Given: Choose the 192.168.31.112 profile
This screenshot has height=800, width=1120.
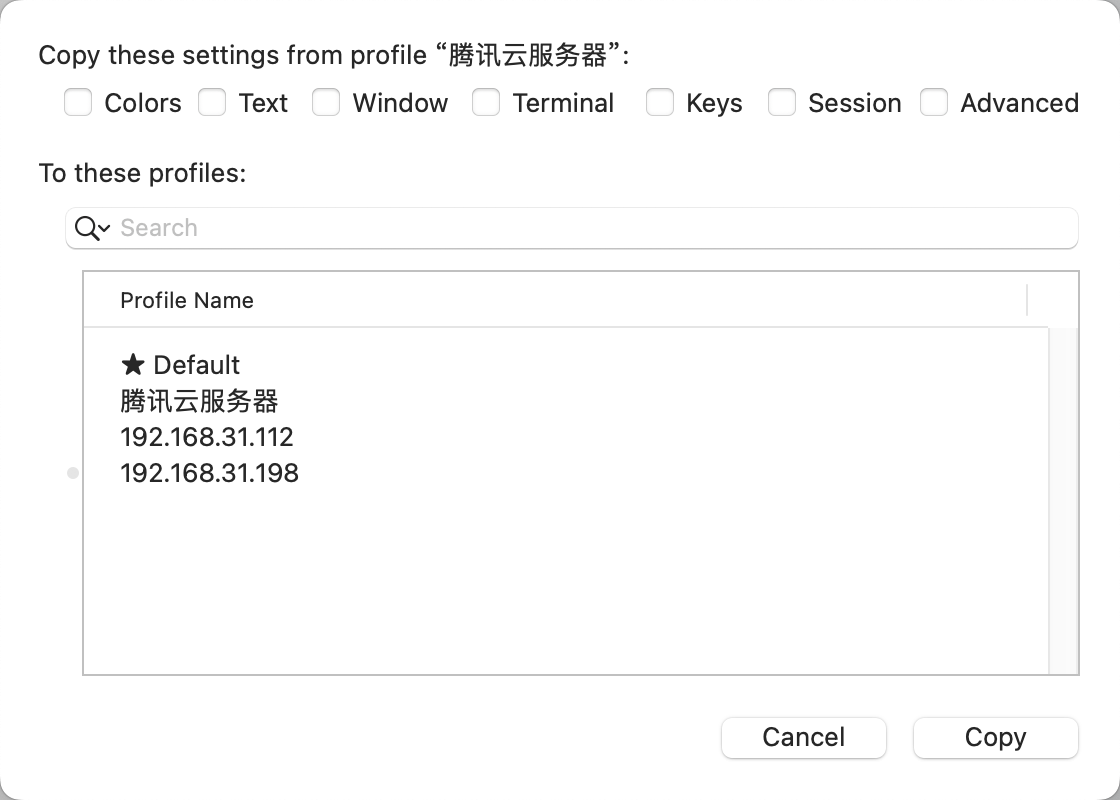Looking at the screenshot, I should click(207, 437).
